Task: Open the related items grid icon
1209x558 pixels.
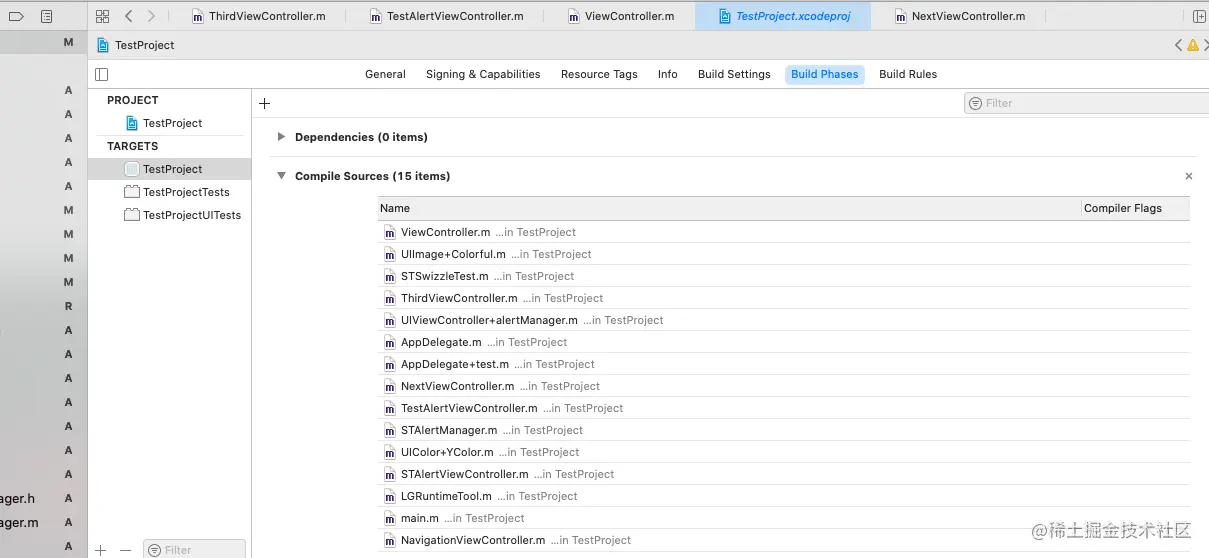Action: pos(102,16)
